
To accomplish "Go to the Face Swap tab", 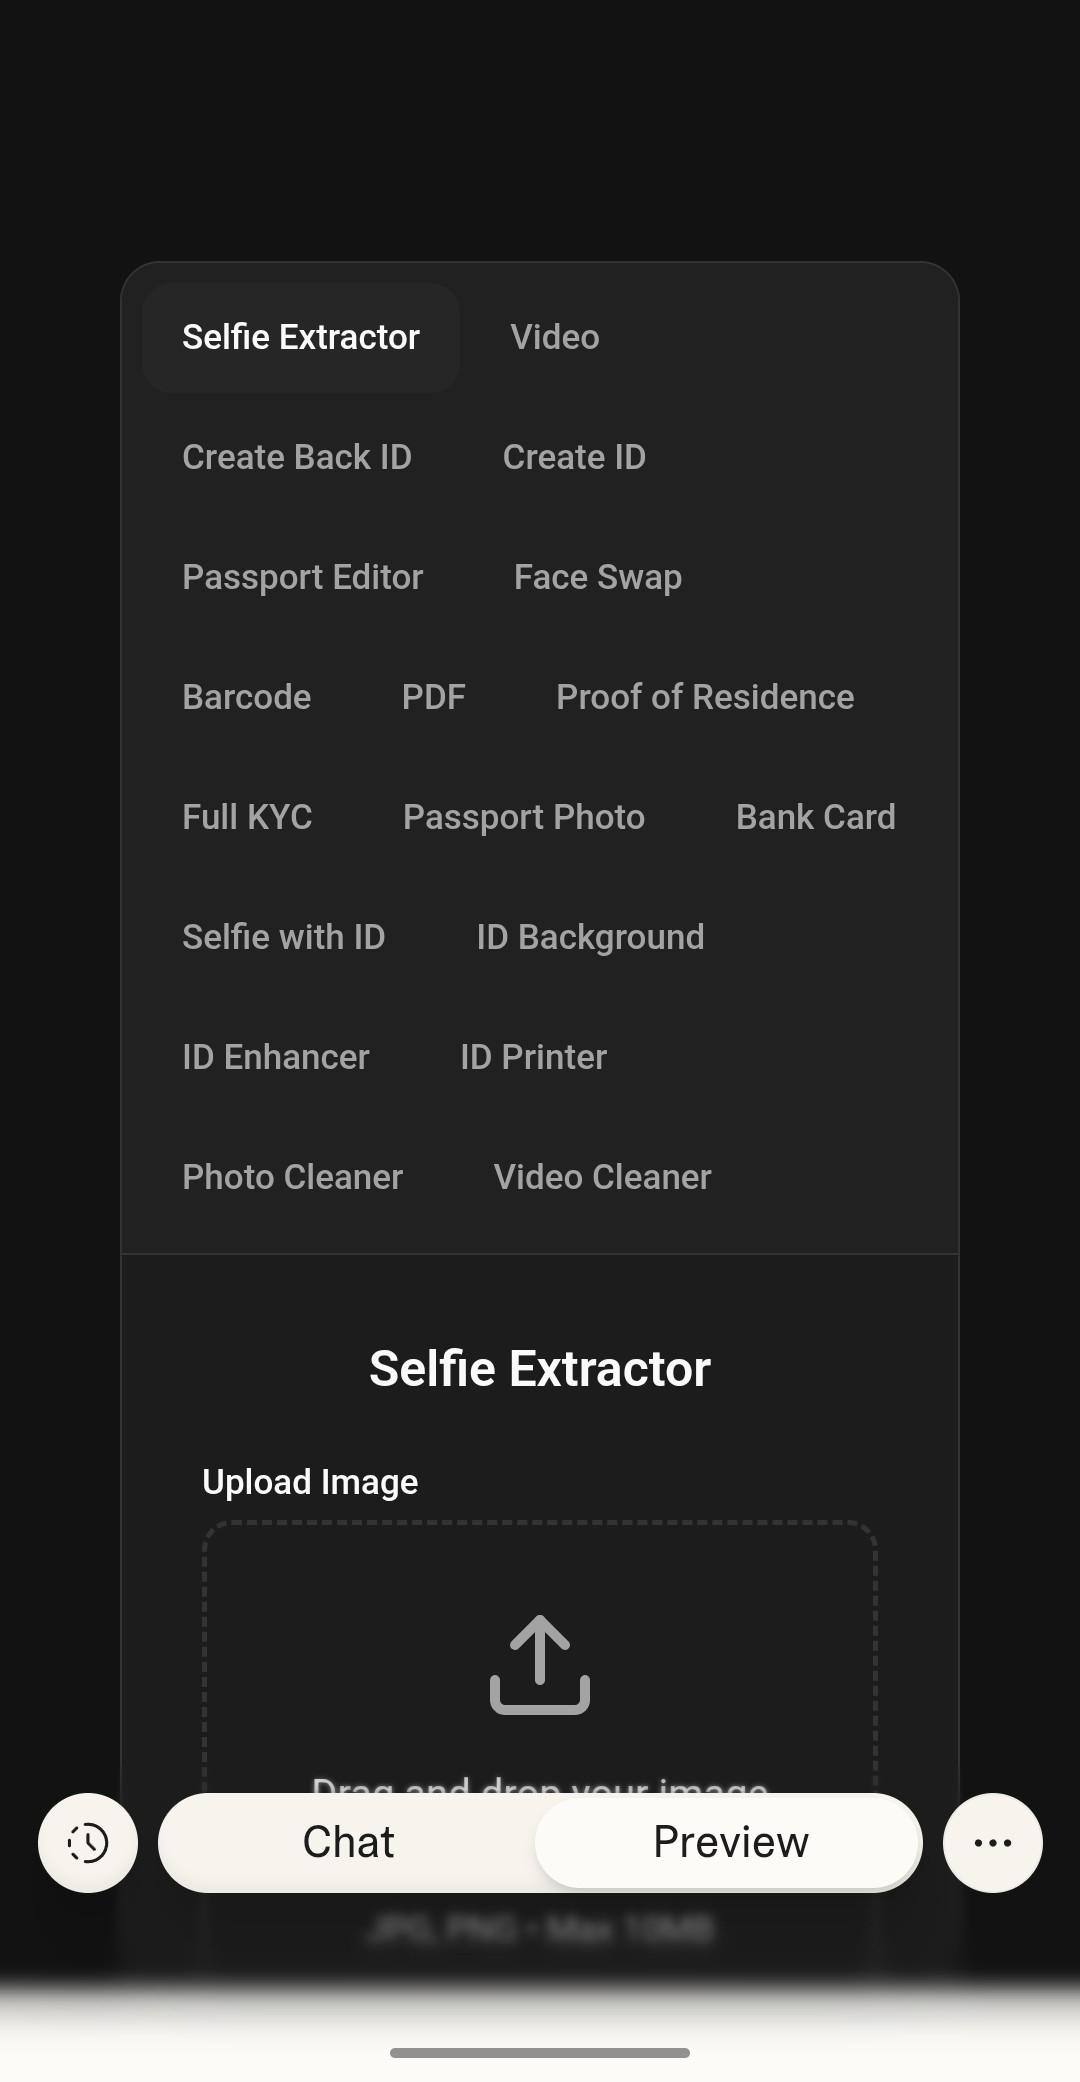I will [x=597, y=578].
